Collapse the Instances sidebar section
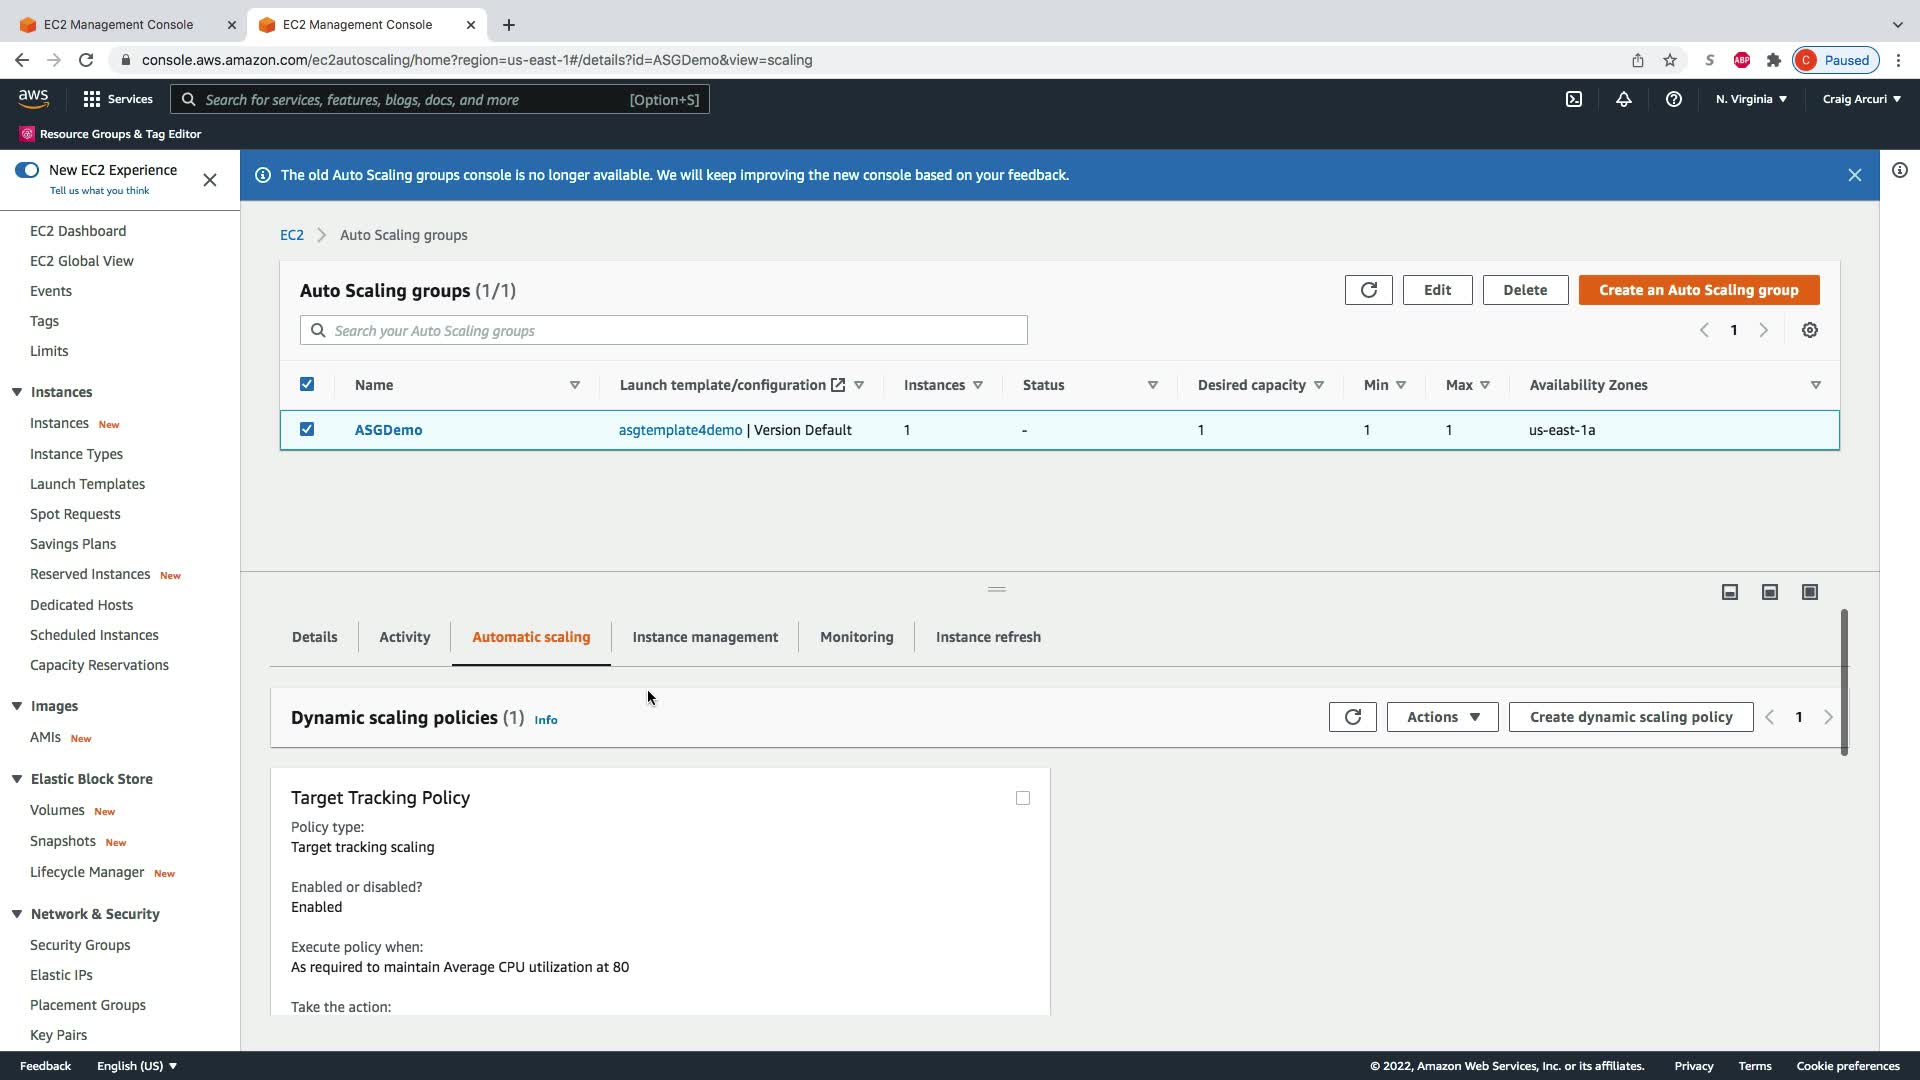This screenshot has width=1920, height=1080. 17,392
